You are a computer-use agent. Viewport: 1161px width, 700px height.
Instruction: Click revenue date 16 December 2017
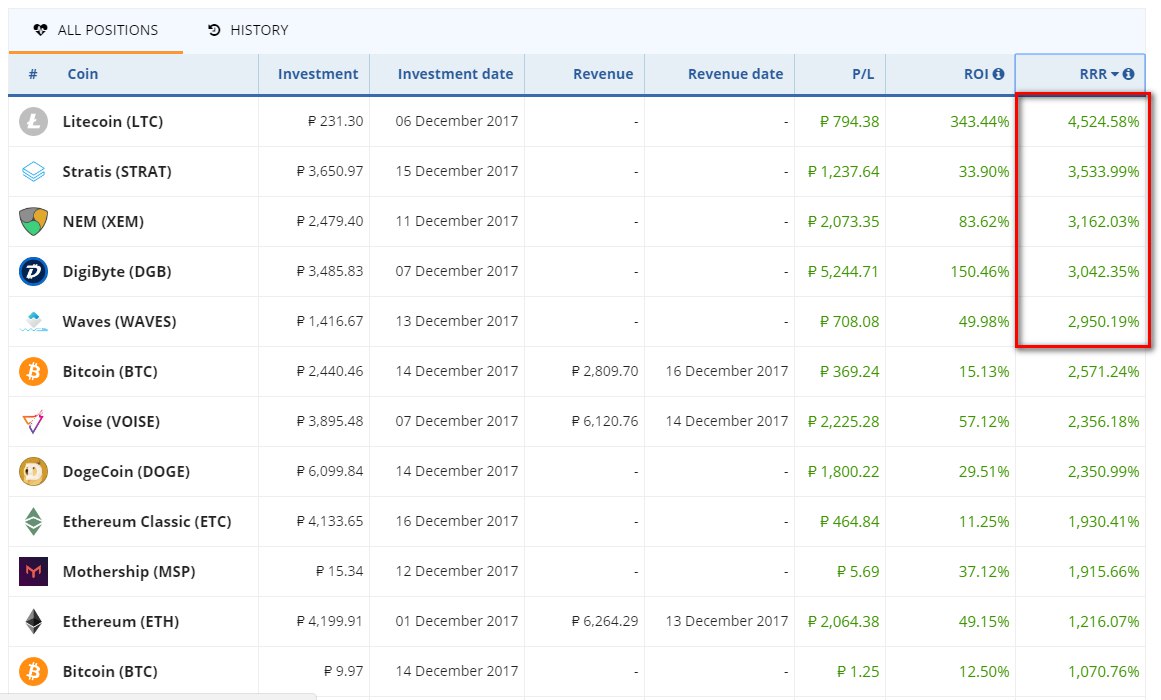pos(727,372)
